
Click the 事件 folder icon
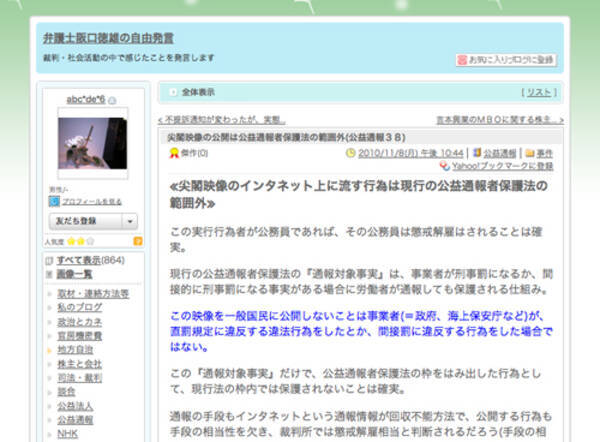[x=528, y=154]
